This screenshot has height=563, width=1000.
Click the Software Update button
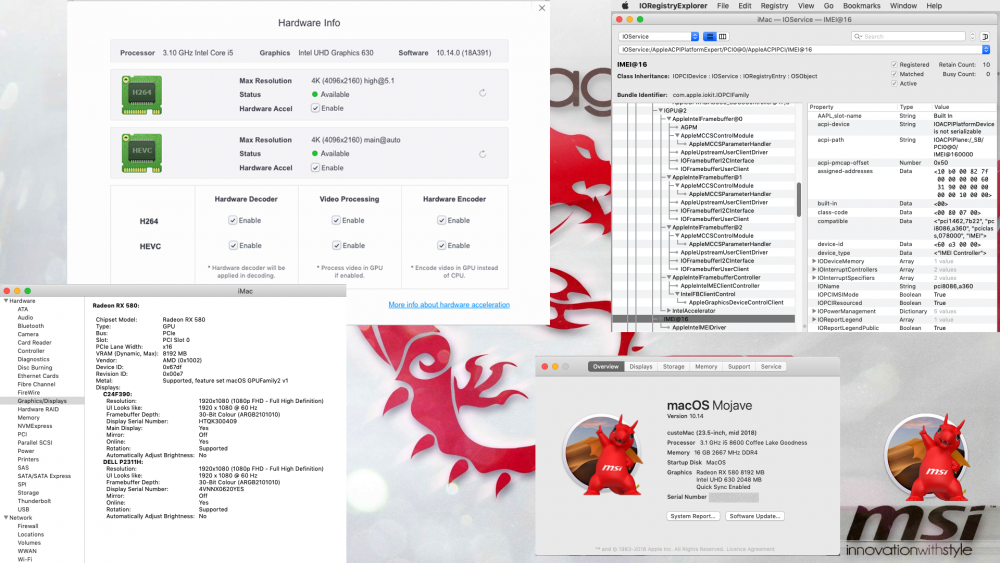coord(754,516)
